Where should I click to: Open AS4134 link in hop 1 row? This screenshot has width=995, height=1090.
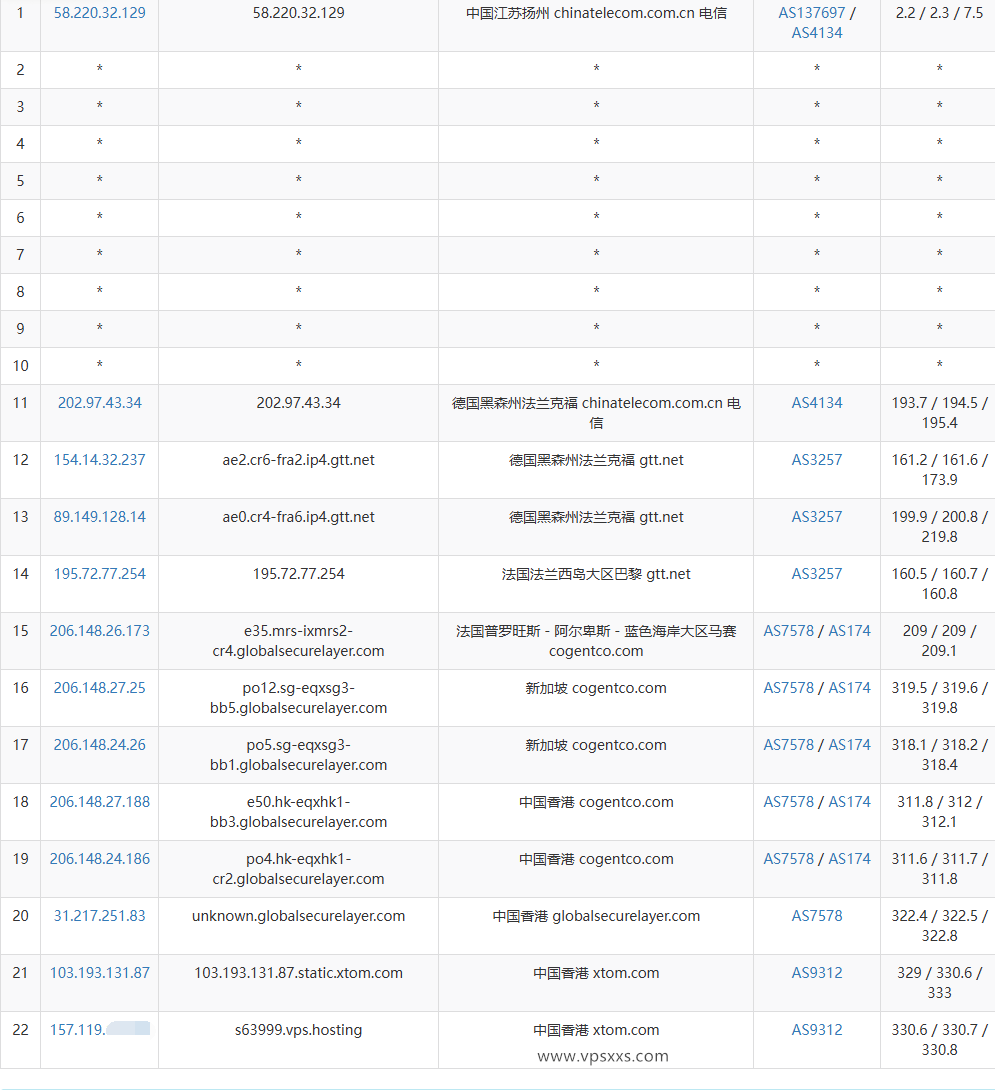tap(817, 33)
